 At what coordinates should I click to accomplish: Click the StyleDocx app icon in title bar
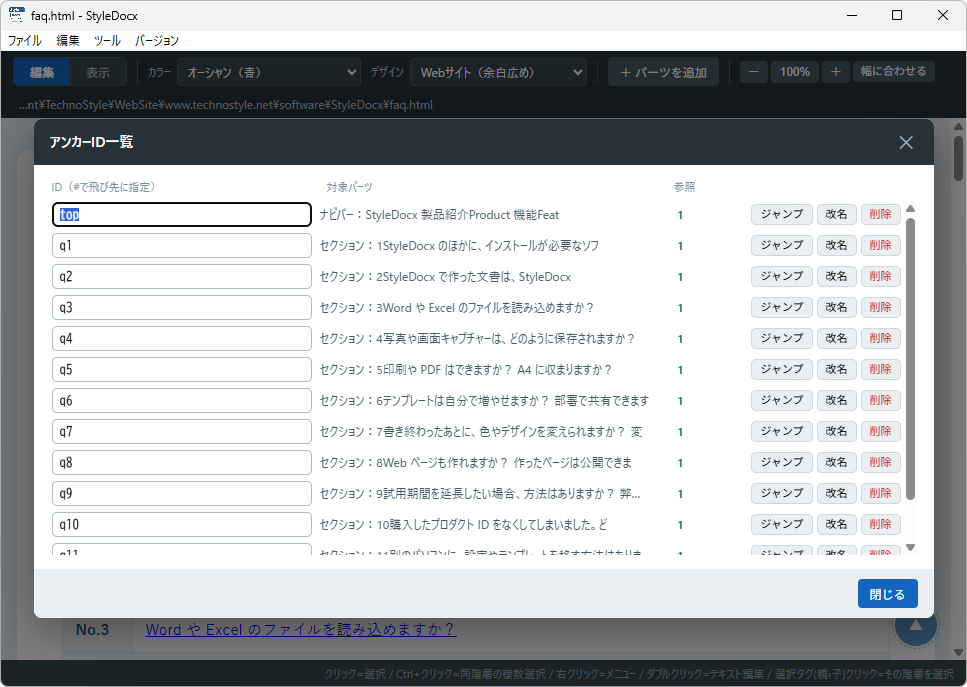point(17,15)
